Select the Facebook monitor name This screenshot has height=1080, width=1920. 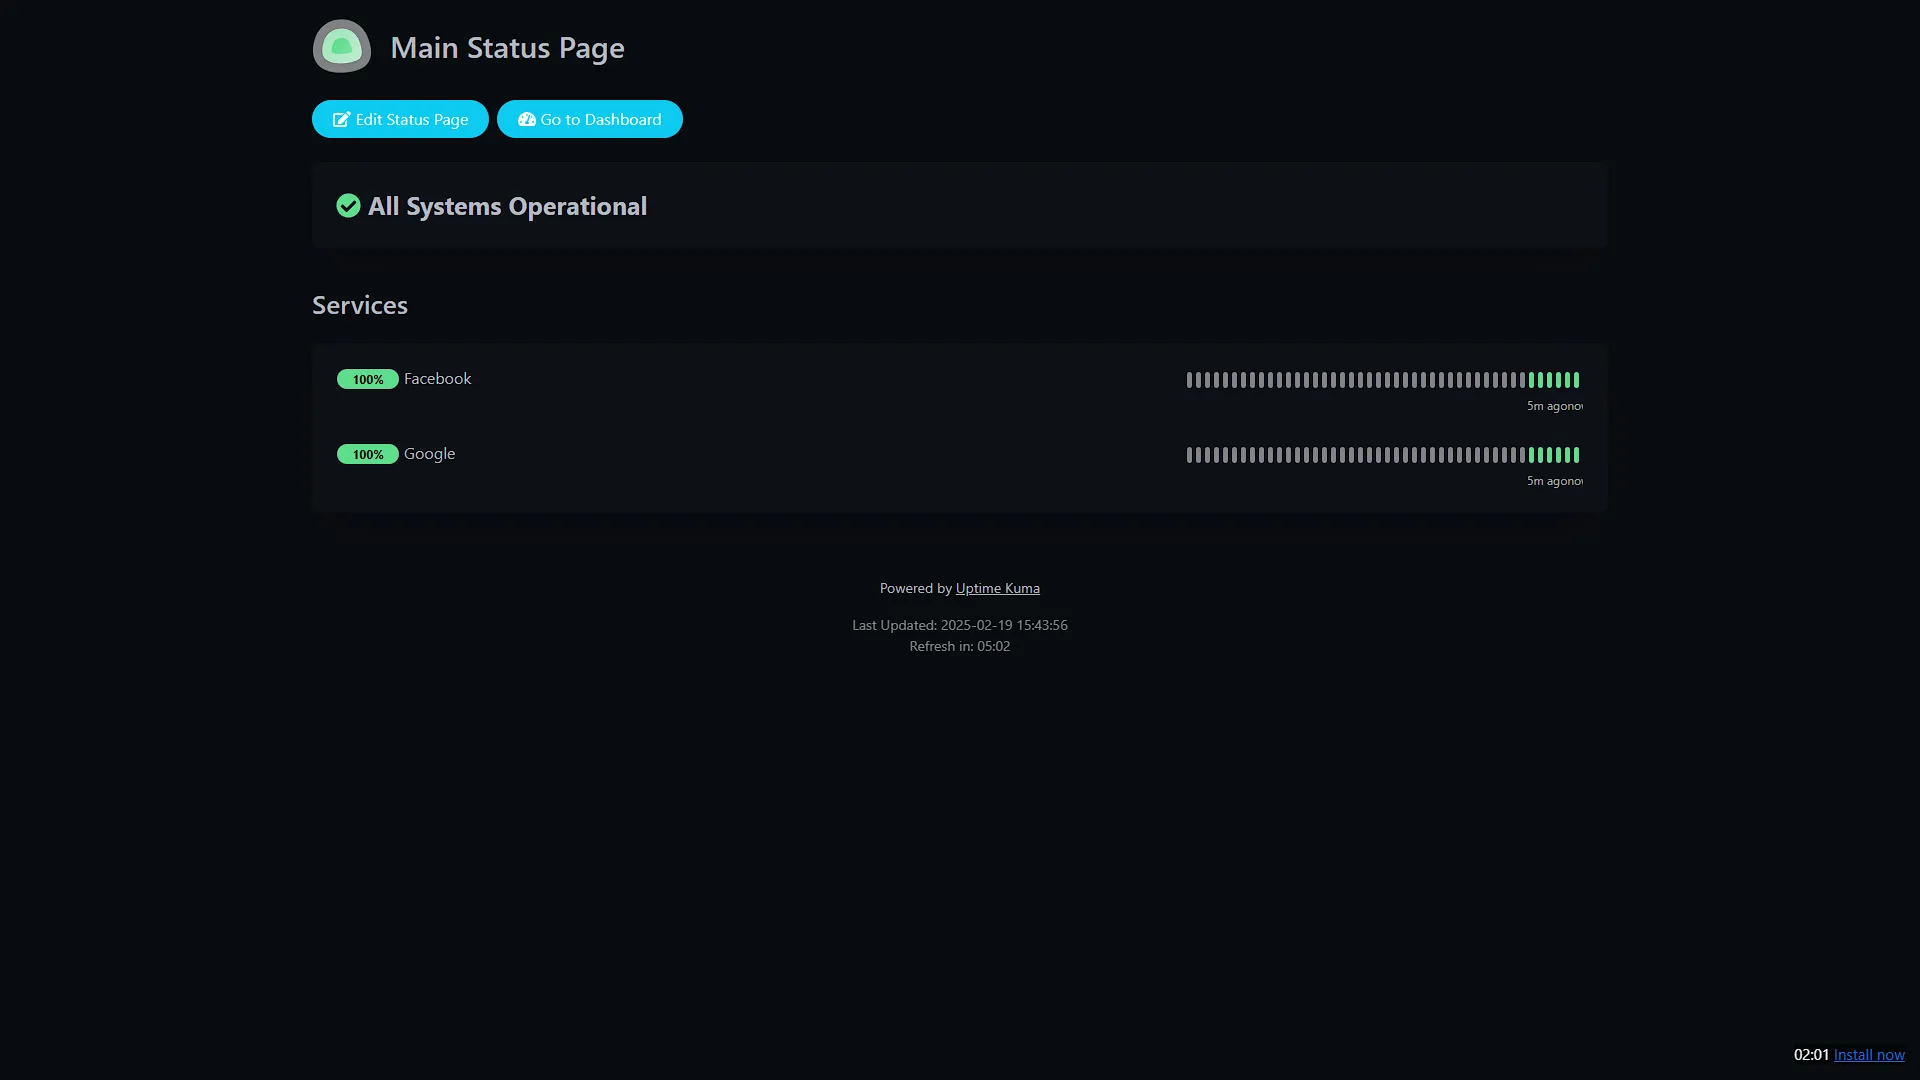(437, 379)
